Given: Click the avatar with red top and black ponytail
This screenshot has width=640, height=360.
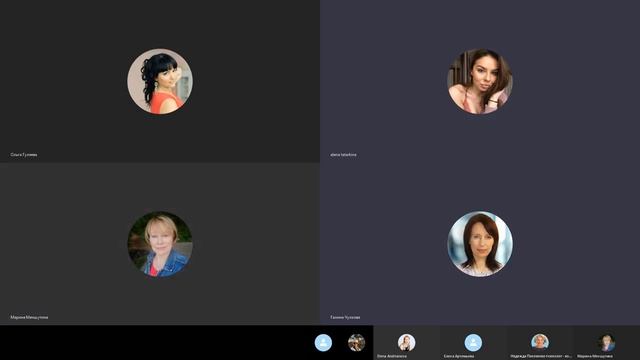Looking at the screenshot, I should [x=160, y=81].
